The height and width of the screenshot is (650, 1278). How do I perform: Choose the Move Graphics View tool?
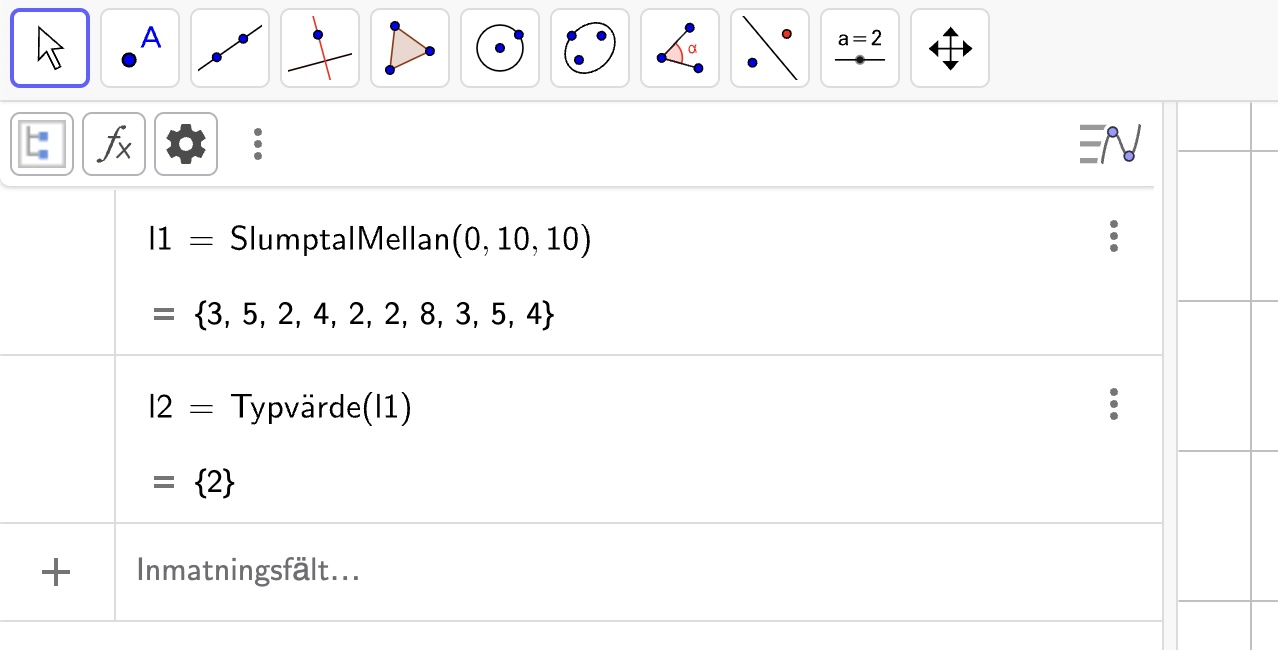click(950, 48)
